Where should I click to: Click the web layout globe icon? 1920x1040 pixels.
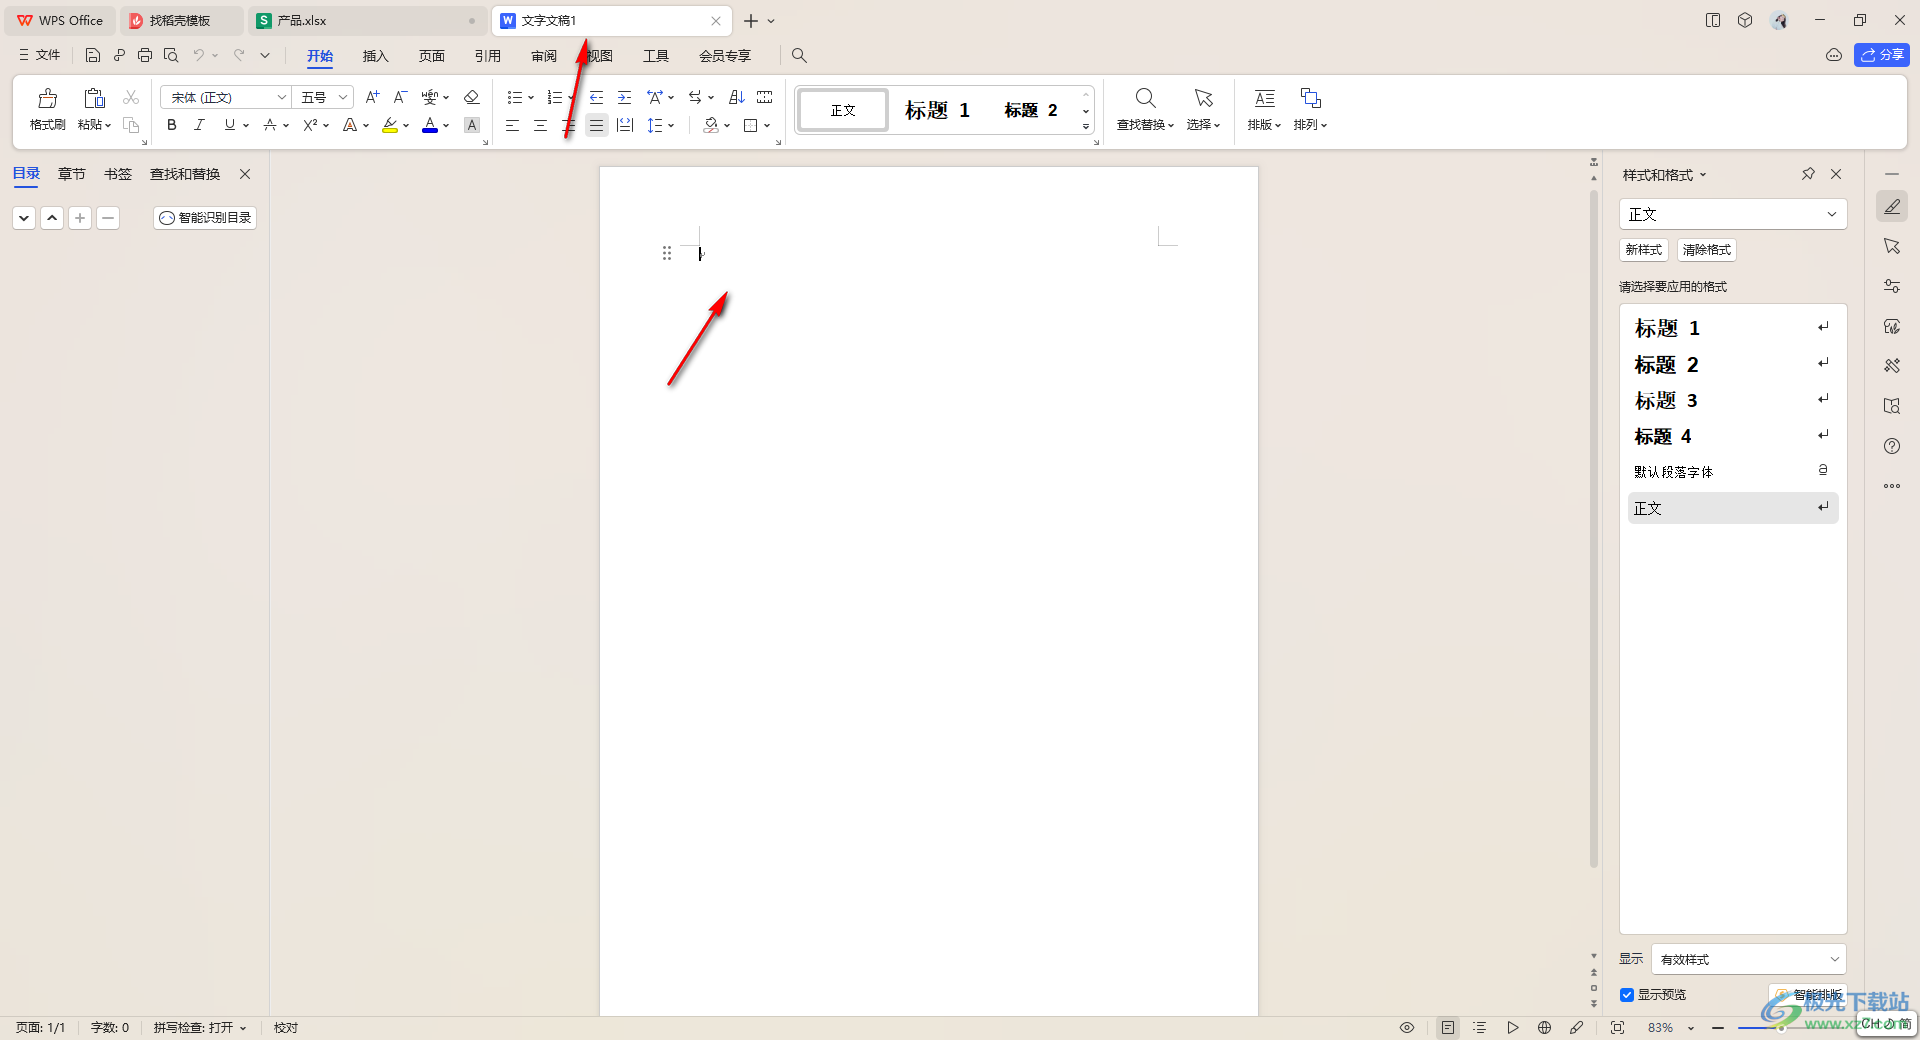(1544, 1027)
